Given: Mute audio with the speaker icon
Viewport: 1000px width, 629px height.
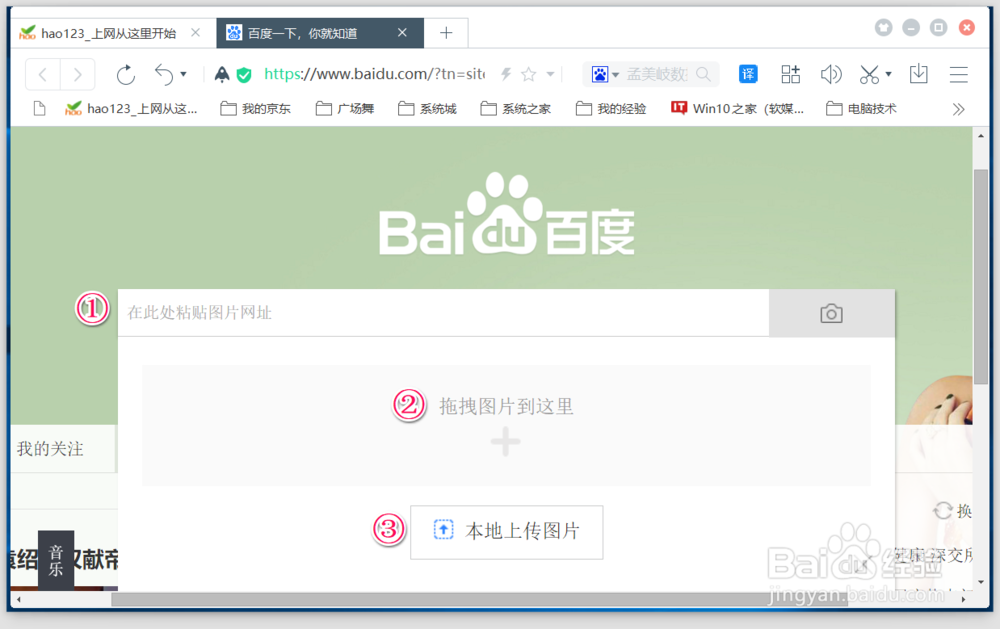Looking at the screenshot, I should point(831,75).
